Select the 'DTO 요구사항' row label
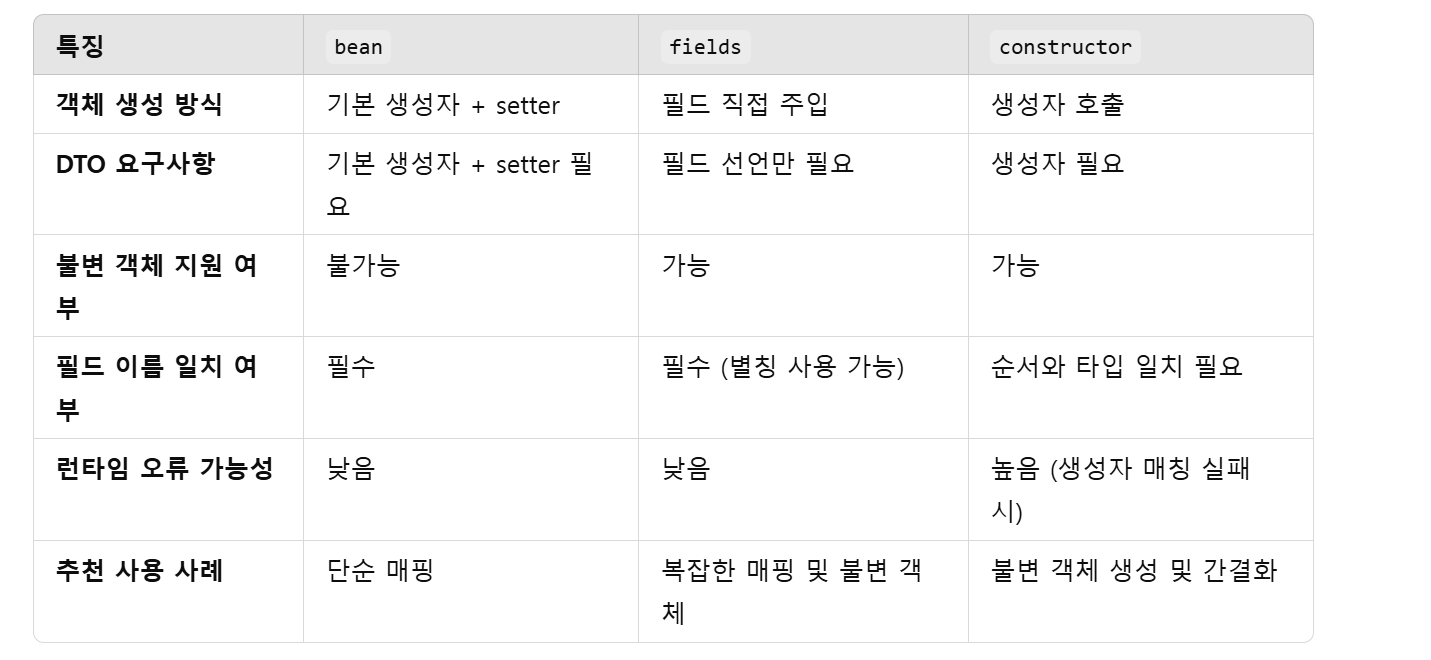Viewport: 1431px width, 660px height. coord(135,164)
